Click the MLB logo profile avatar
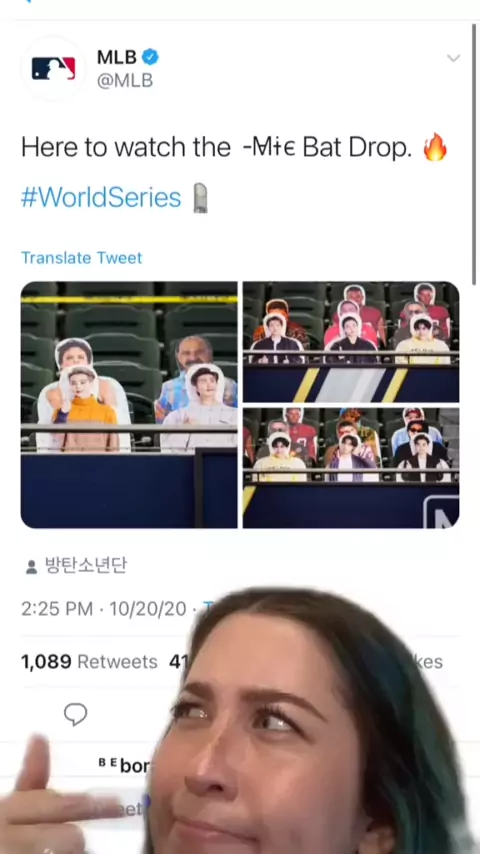480x854 pixels. (53, 69)
